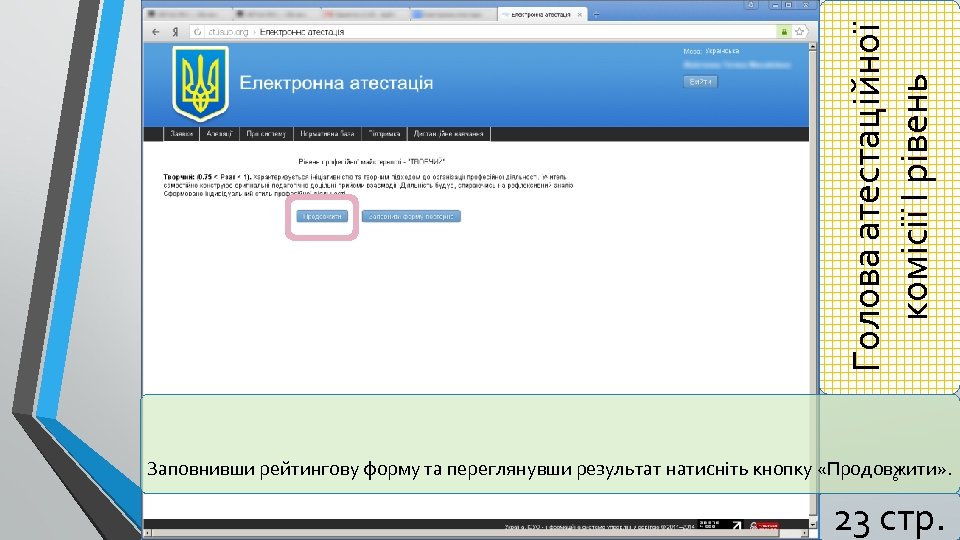Open the 'Дистанційне навчання' menu item
Image resolution: width=960 pixels, height=540 pixels.
[449, 133]
